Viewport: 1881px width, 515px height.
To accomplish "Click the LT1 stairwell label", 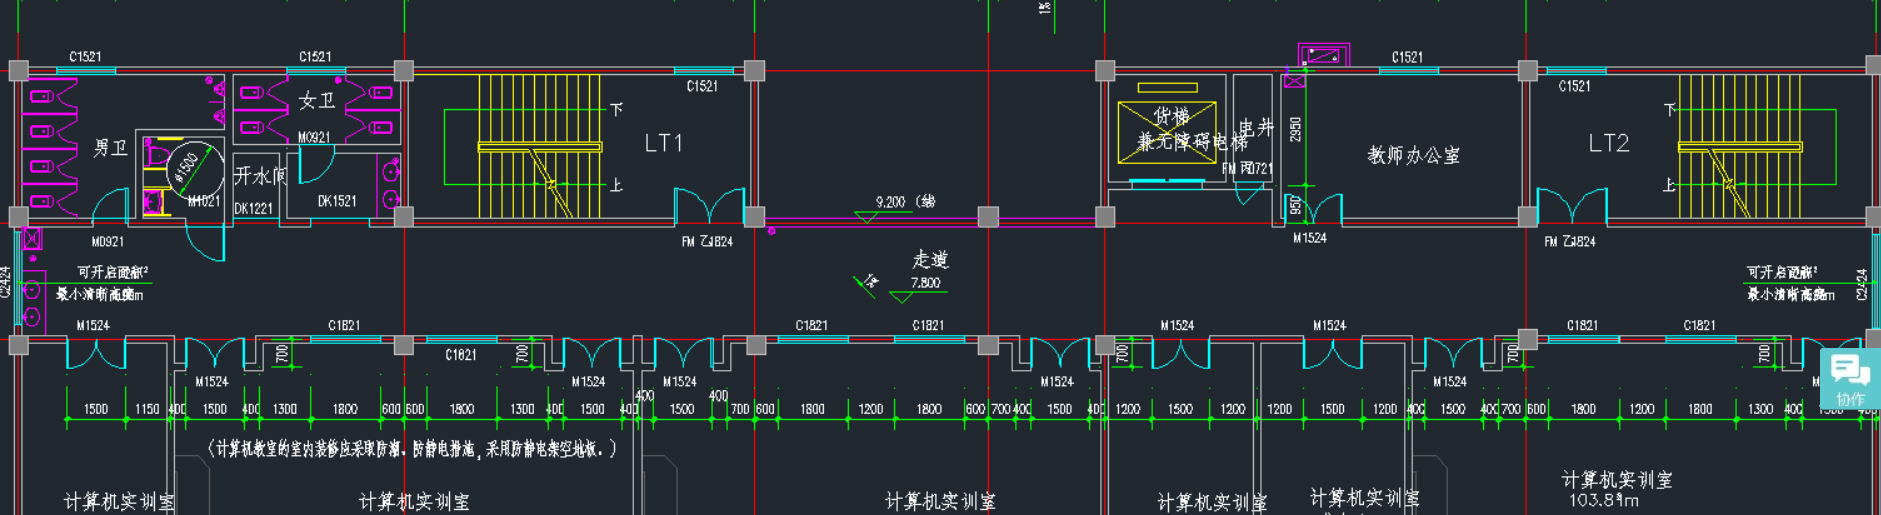I will [x=663, y=143].
